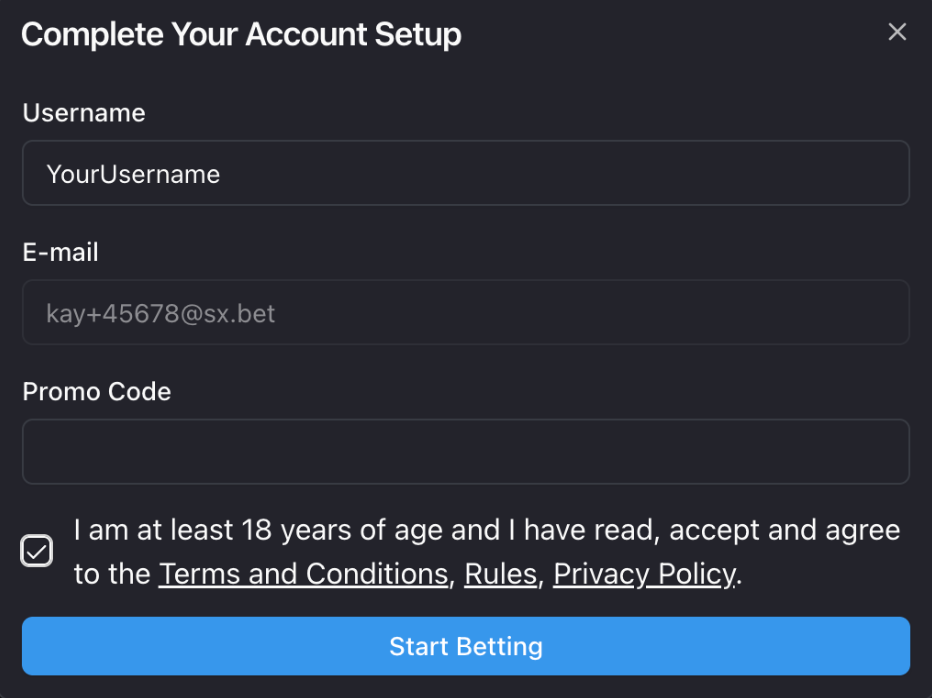
Task: Click the E-mail input field
Action: pos(465,313)
